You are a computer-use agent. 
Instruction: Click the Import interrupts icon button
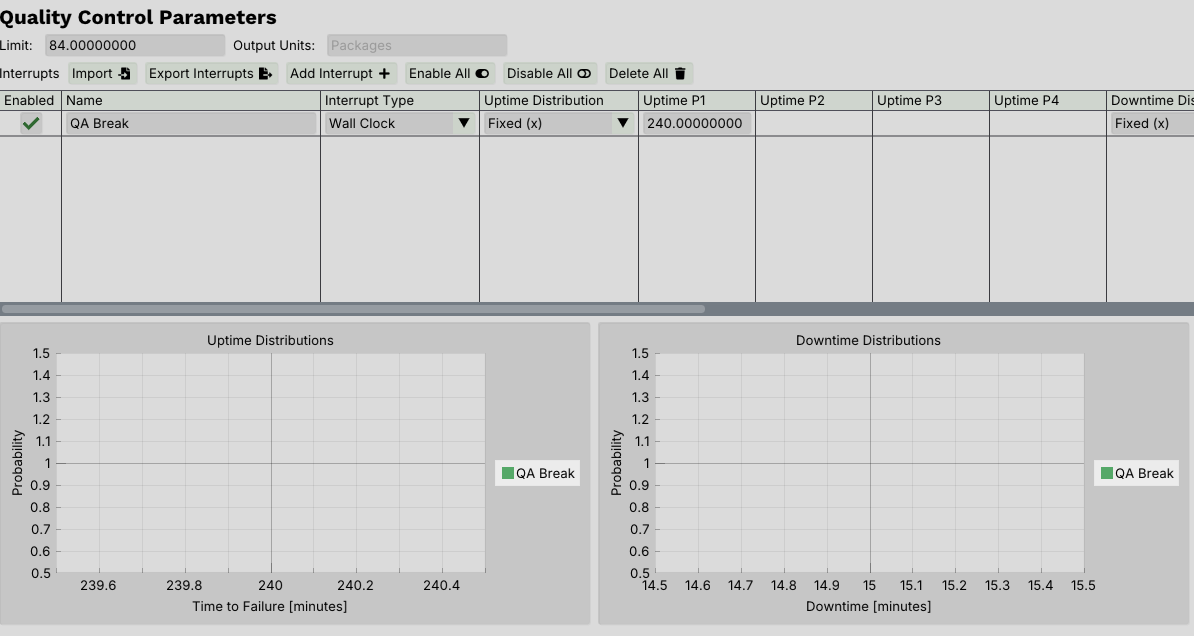click(x=125, y=74)
